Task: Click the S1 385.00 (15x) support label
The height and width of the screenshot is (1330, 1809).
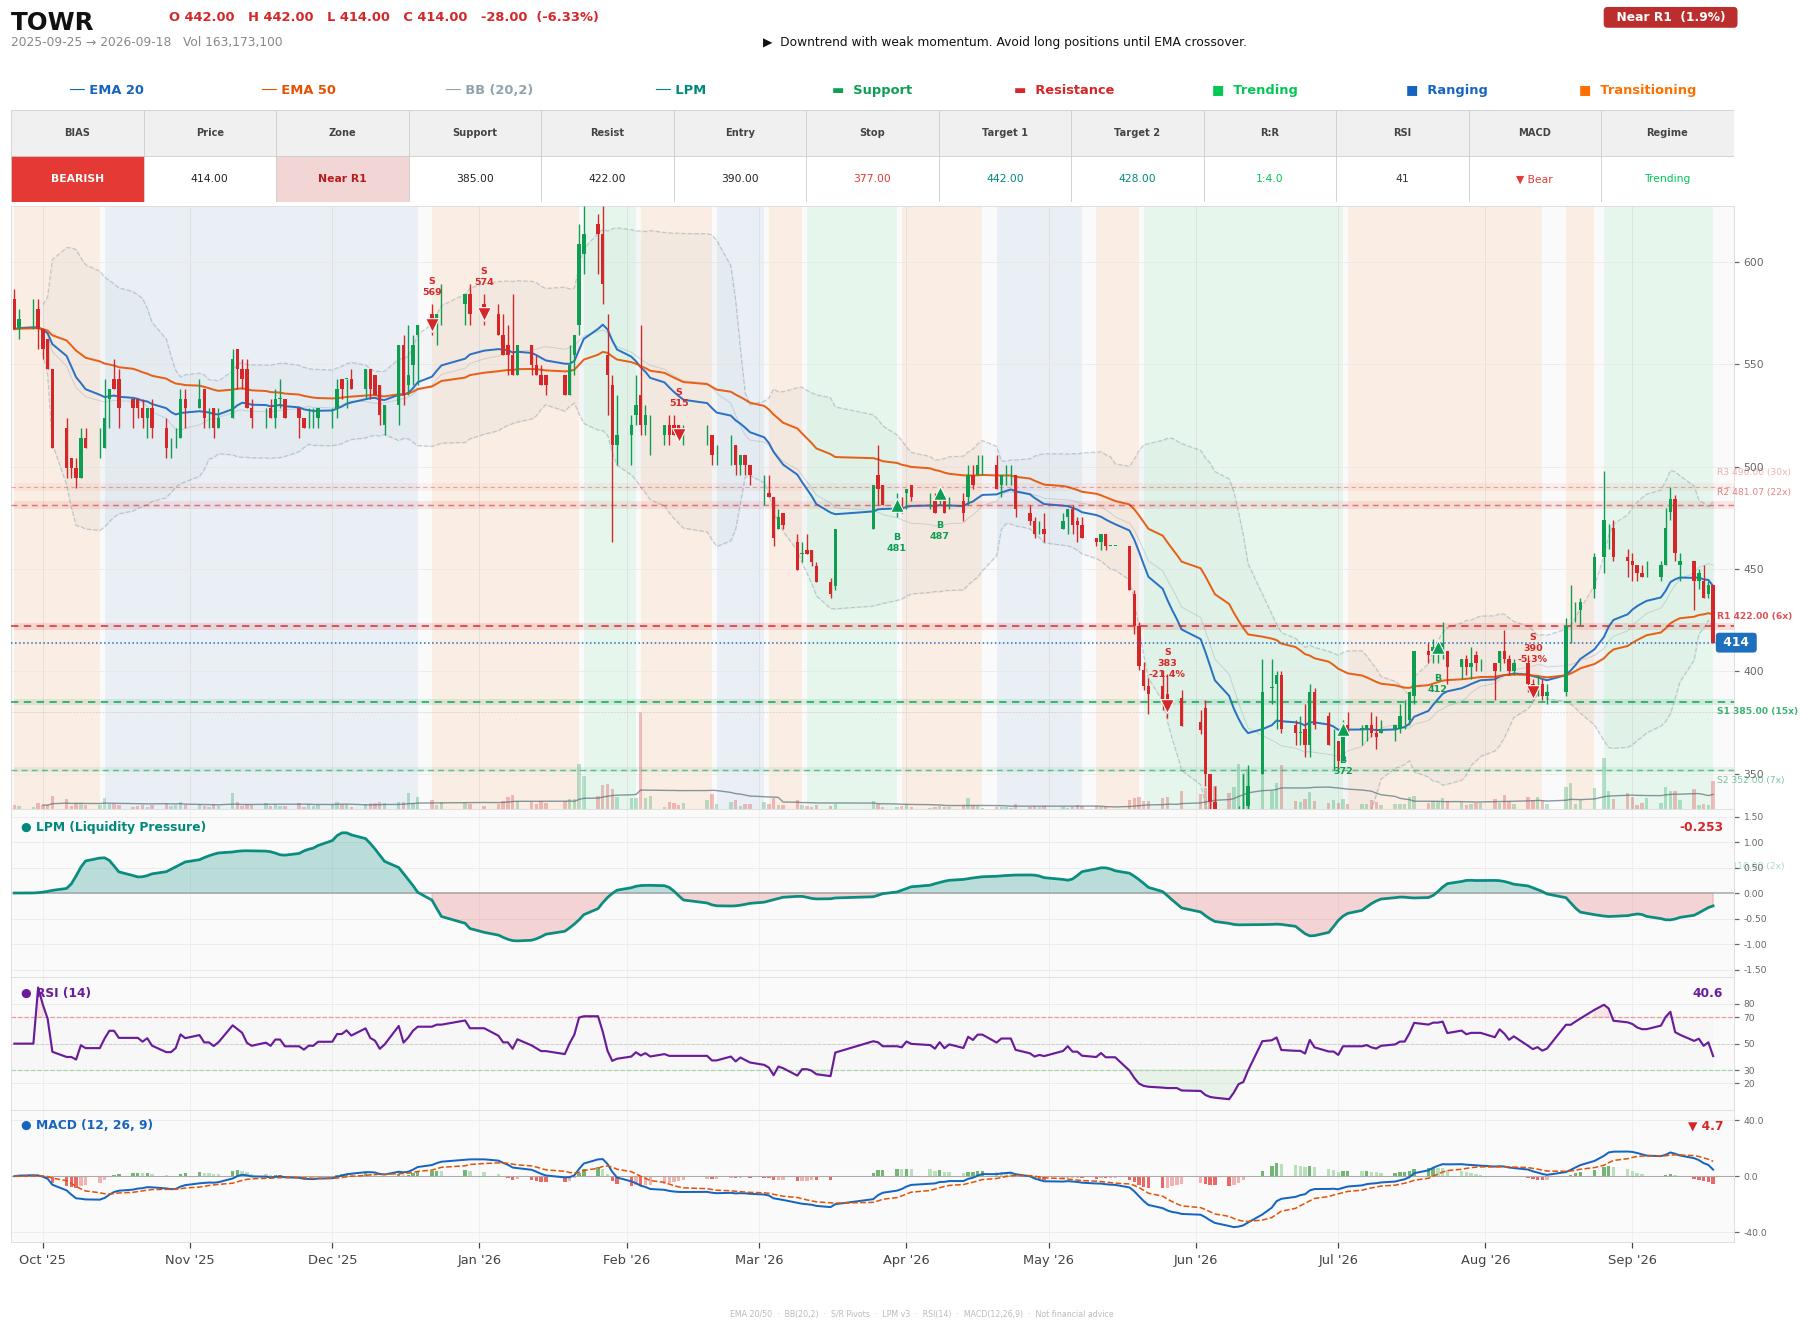Action: click(x=1757, y=711)
